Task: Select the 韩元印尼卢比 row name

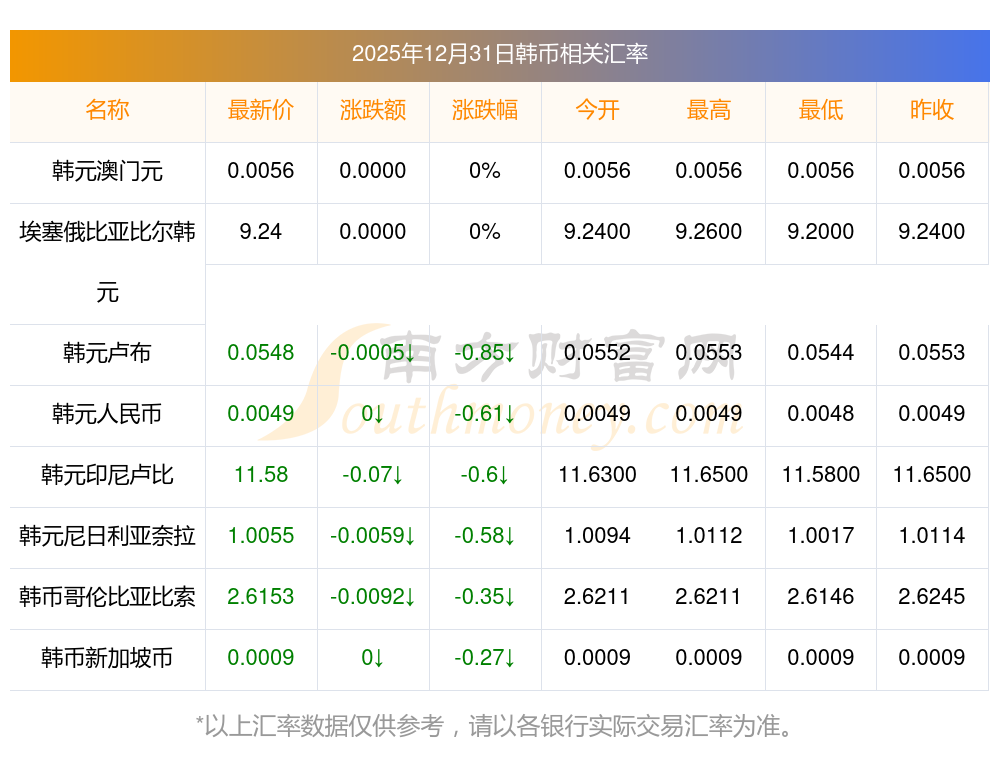Action: coord(107,475)
